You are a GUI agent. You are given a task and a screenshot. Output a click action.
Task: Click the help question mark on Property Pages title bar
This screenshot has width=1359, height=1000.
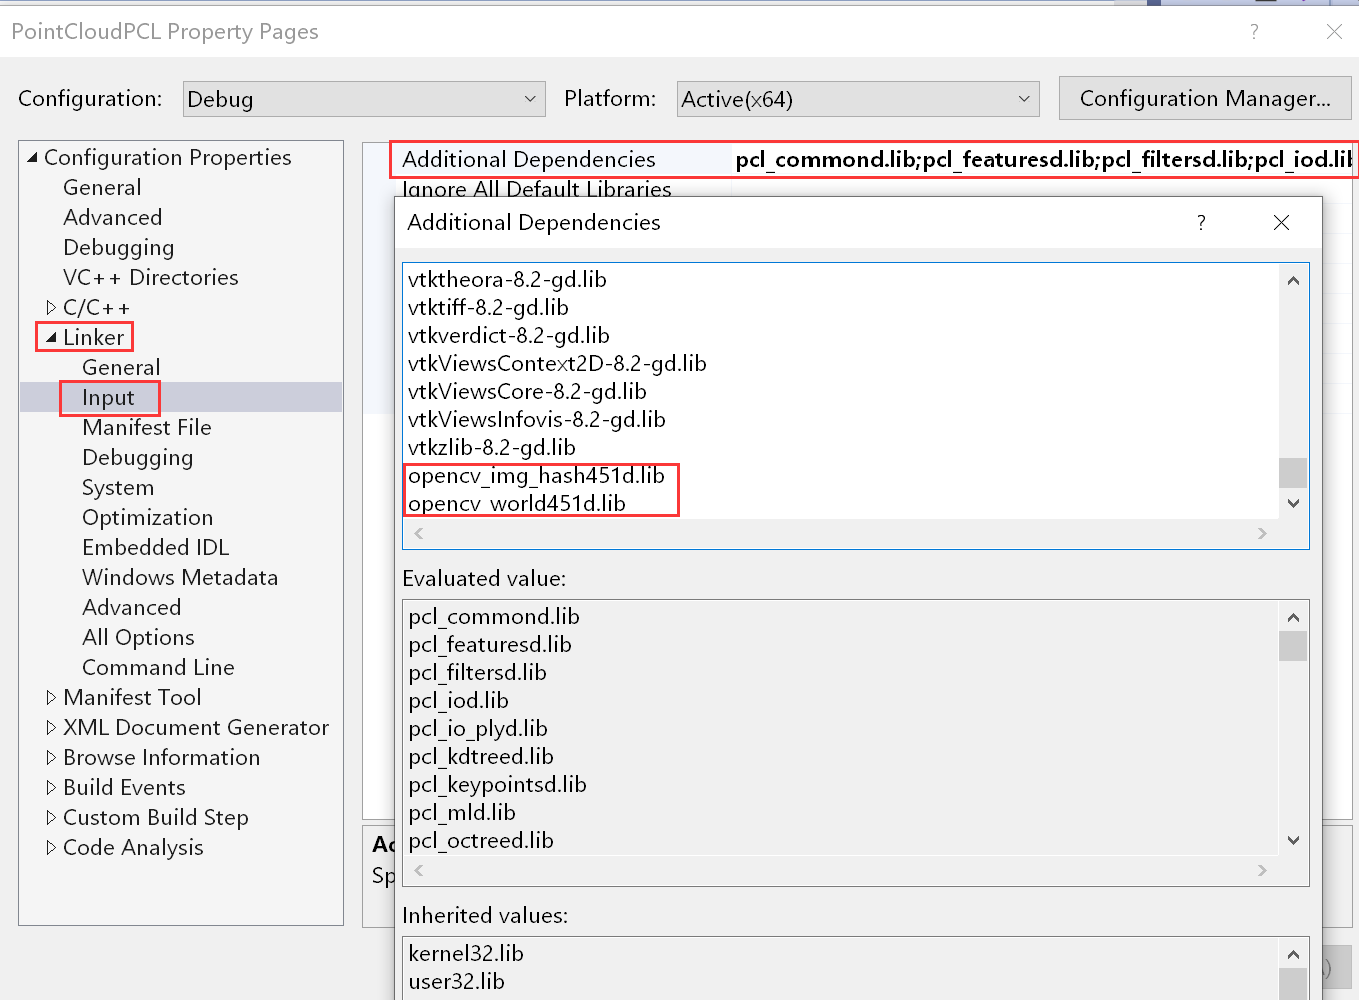click(1254, 31)
